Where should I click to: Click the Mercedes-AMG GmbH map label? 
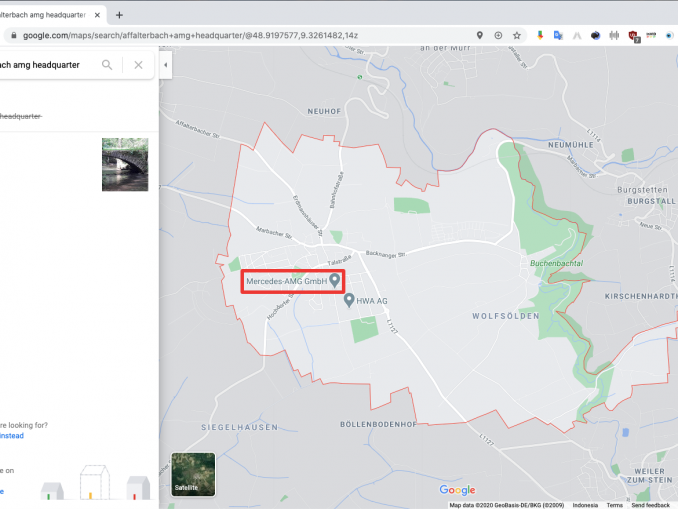click(287, 281)
